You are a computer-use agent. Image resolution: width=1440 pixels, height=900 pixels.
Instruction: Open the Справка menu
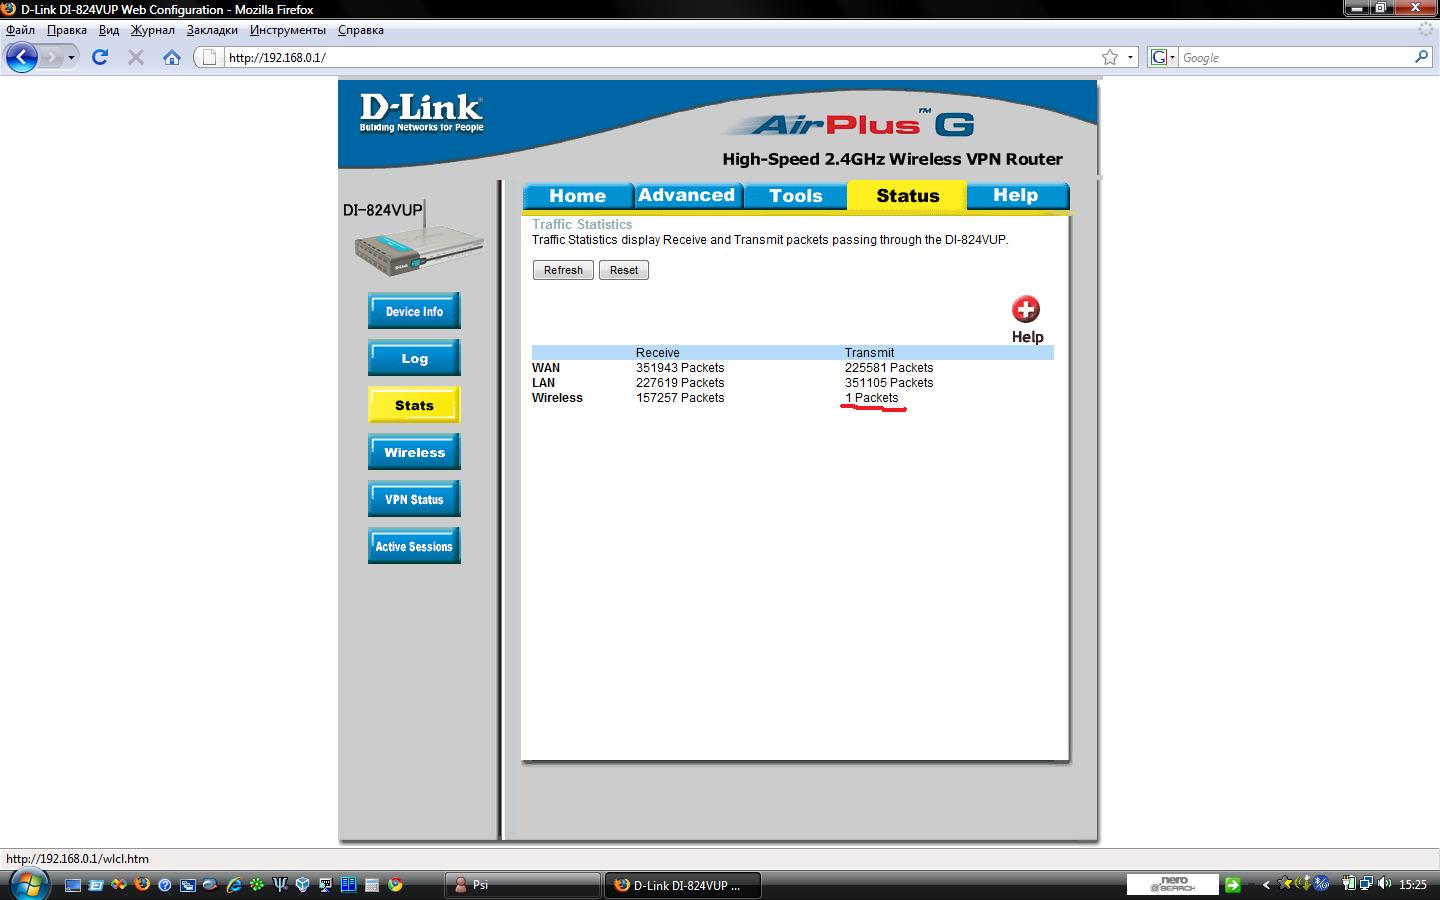point(361,30)
